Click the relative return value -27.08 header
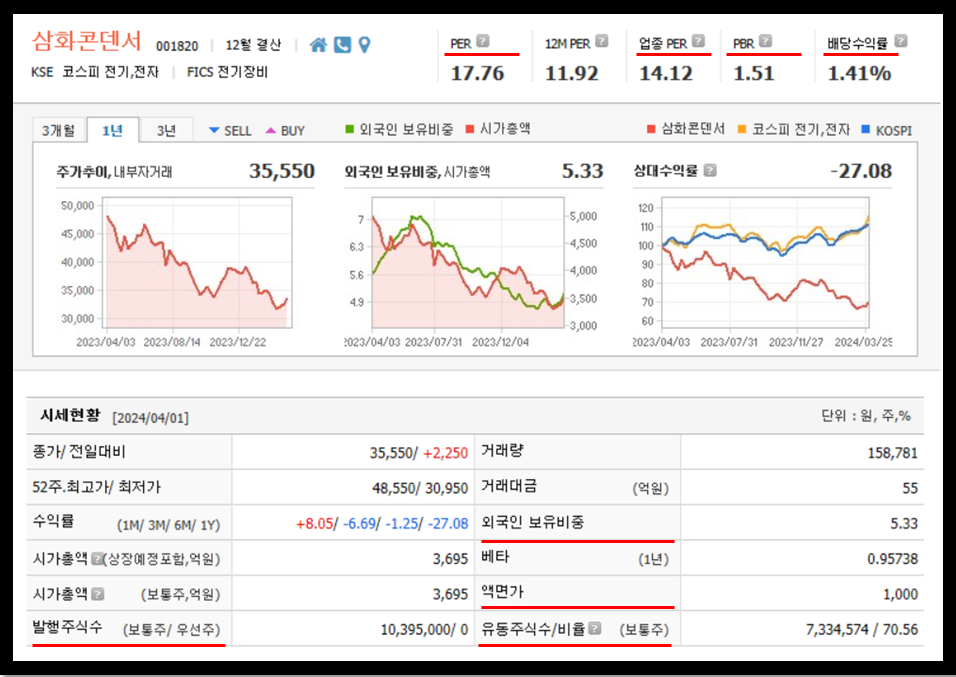 (861, 171)
